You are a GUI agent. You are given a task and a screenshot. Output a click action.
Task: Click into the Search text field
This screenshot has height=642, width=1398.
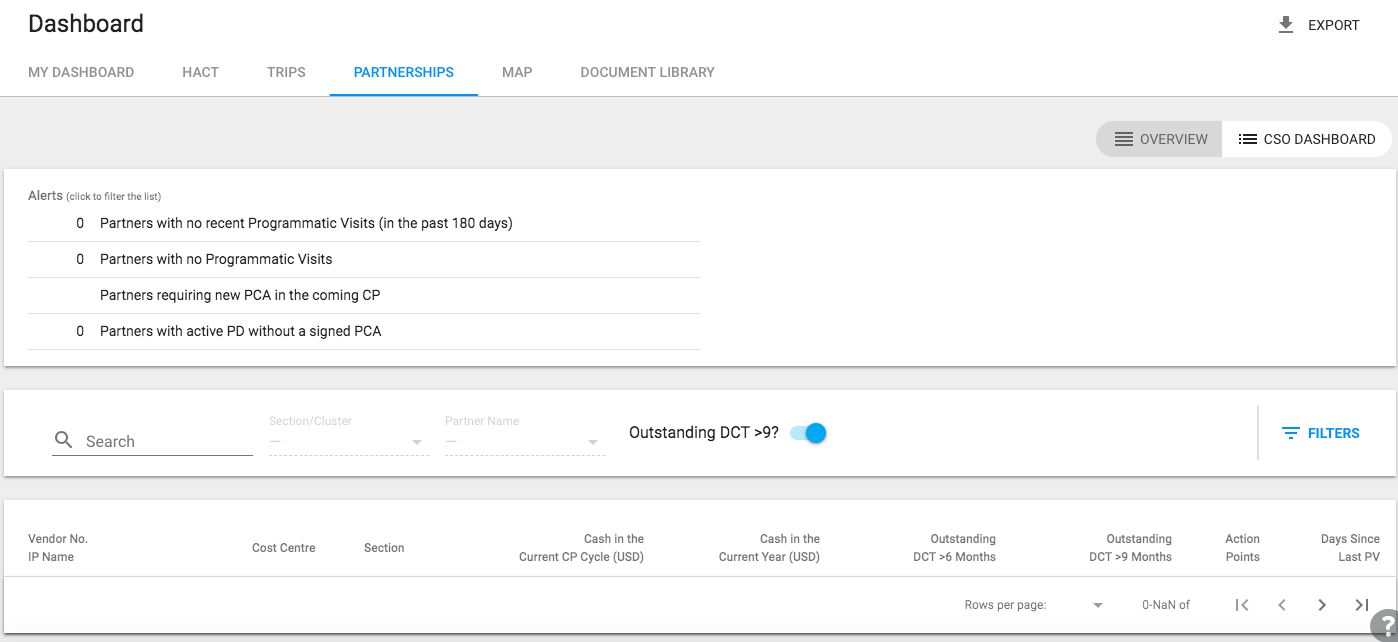click(x=166, y=441)
